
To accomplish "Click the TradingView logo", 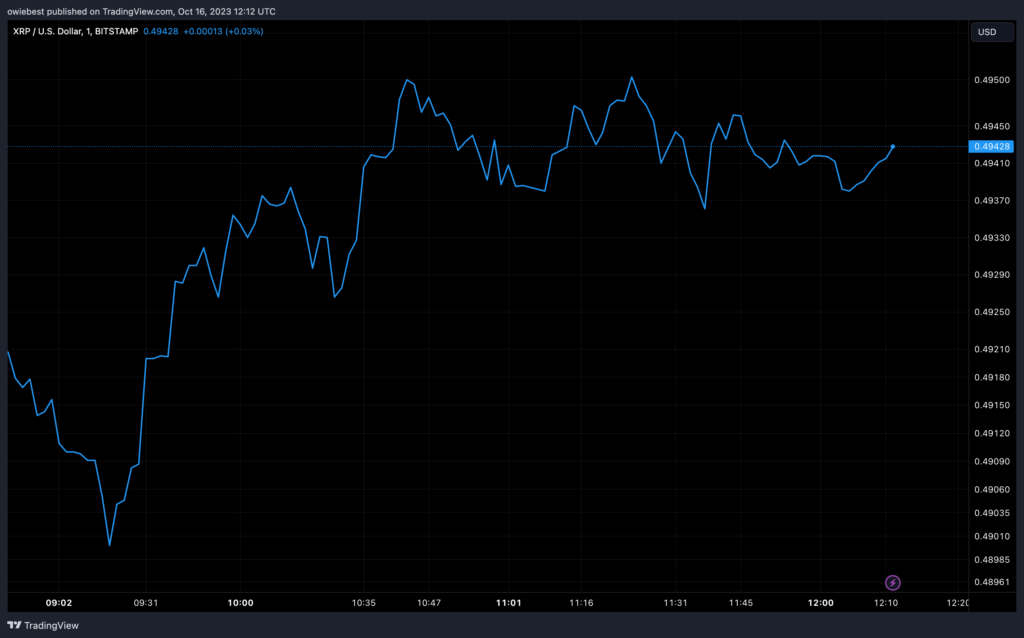I will coord(14,625).
